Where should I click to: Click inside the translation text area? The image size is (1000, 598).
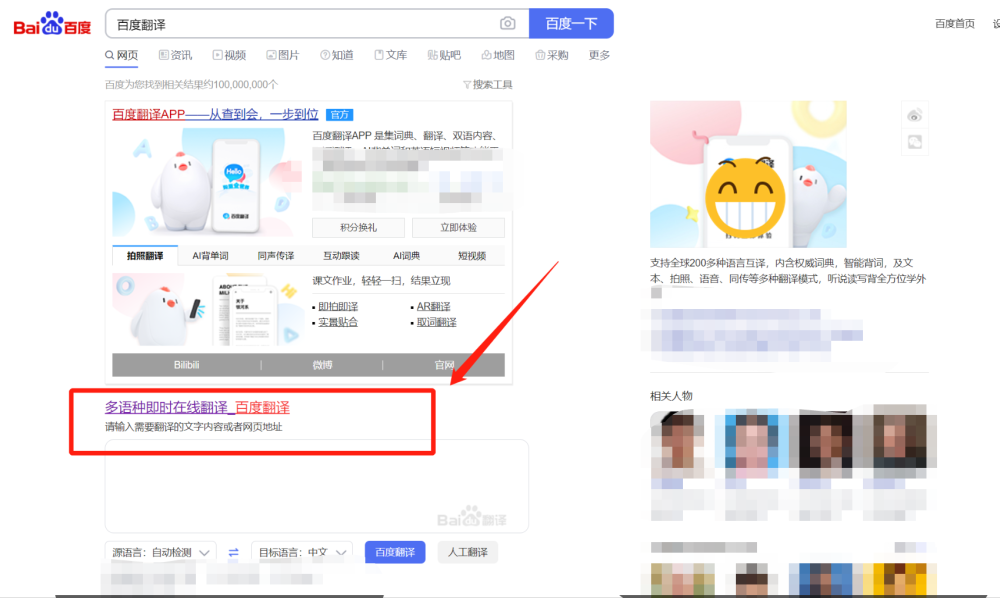(316, 486)
